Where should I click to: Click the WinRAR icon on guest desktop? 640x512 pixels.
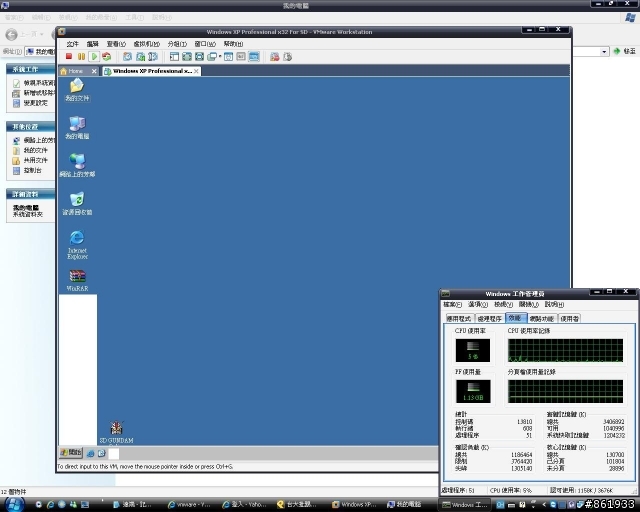(77, 280)
